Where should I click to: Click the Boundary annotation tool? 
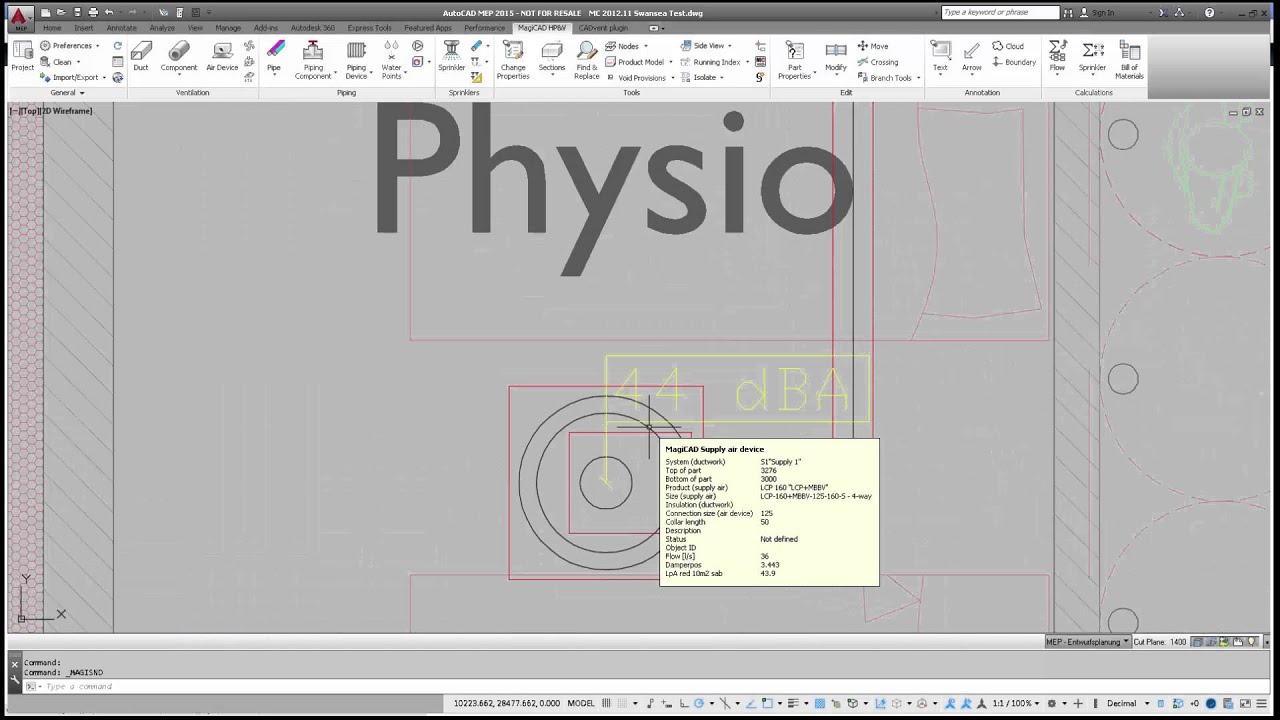click(1014, 62)
